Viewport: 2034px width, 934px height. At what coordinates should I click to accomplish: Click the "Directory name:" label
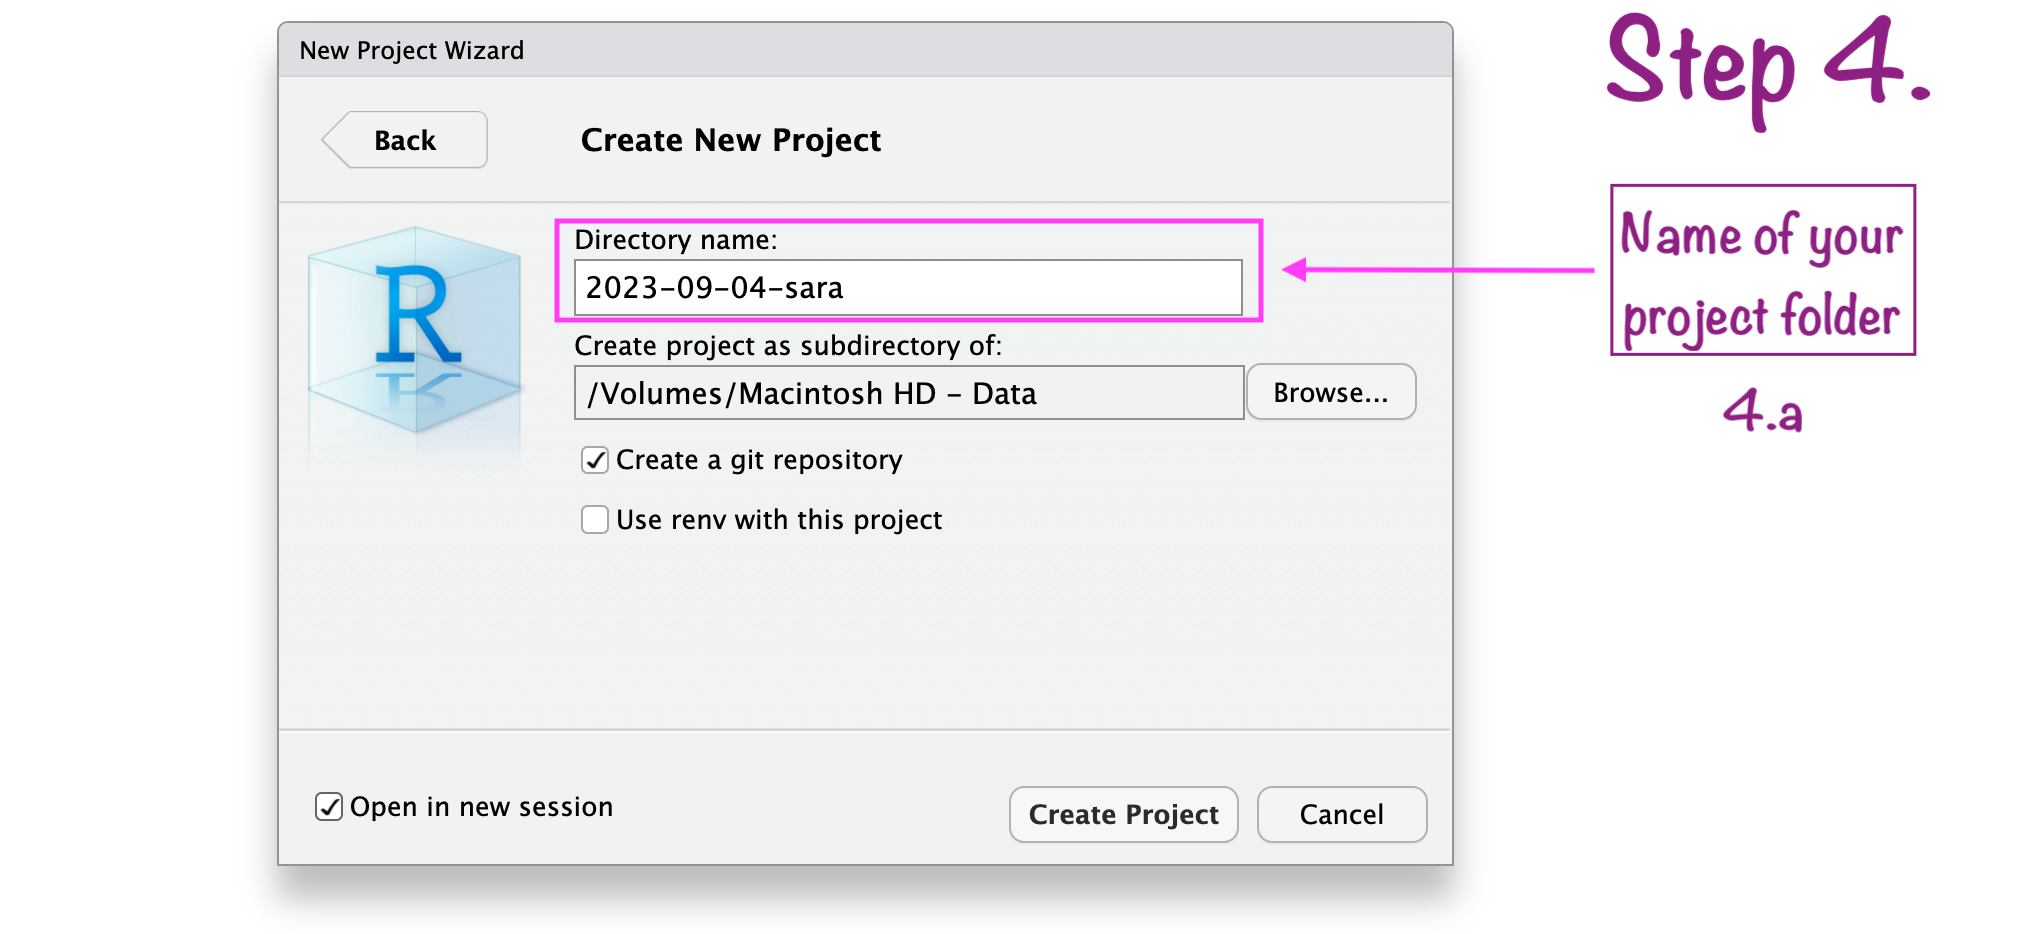click(675, 240)
